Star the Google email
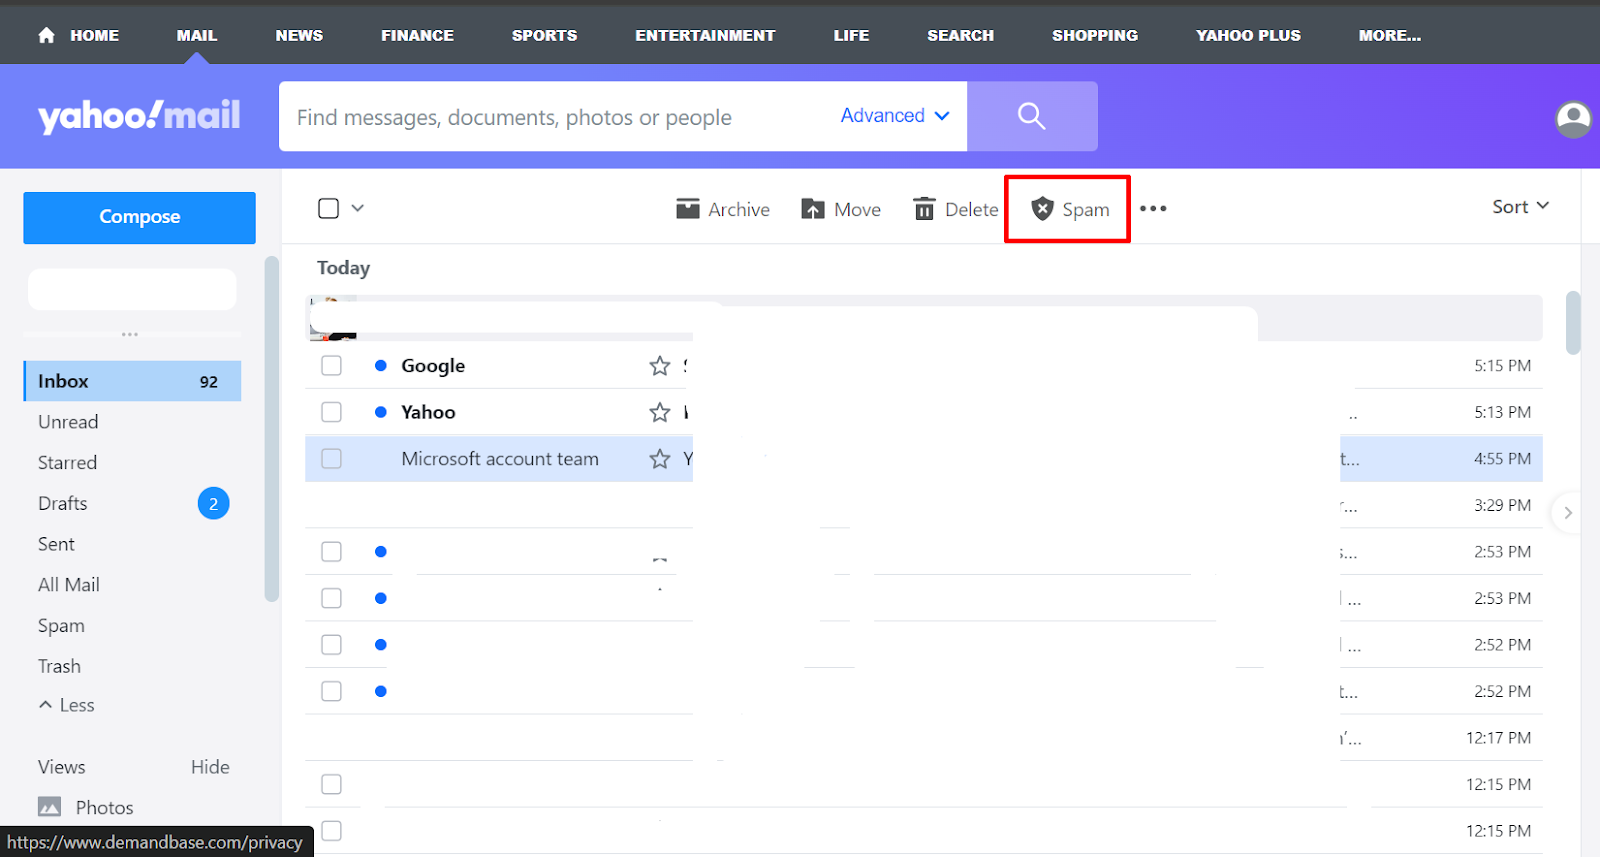 pyautogui.click(x=659, y=366)
